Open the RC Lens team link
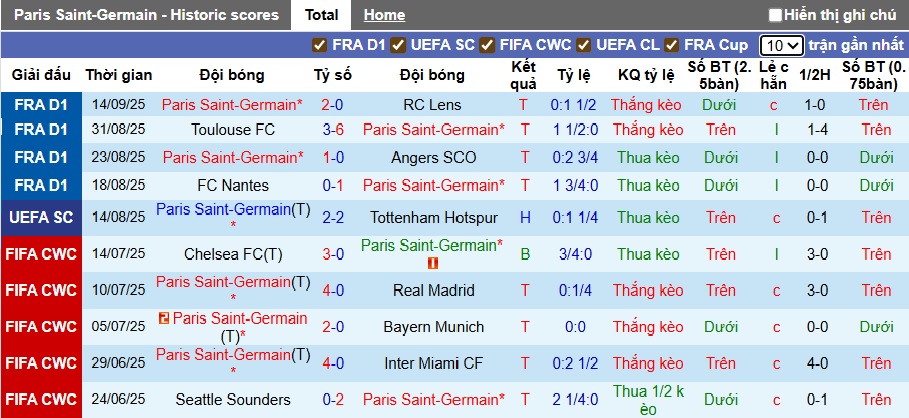The width and height of the screenshot is (909, 418). [x=432, y=105]
